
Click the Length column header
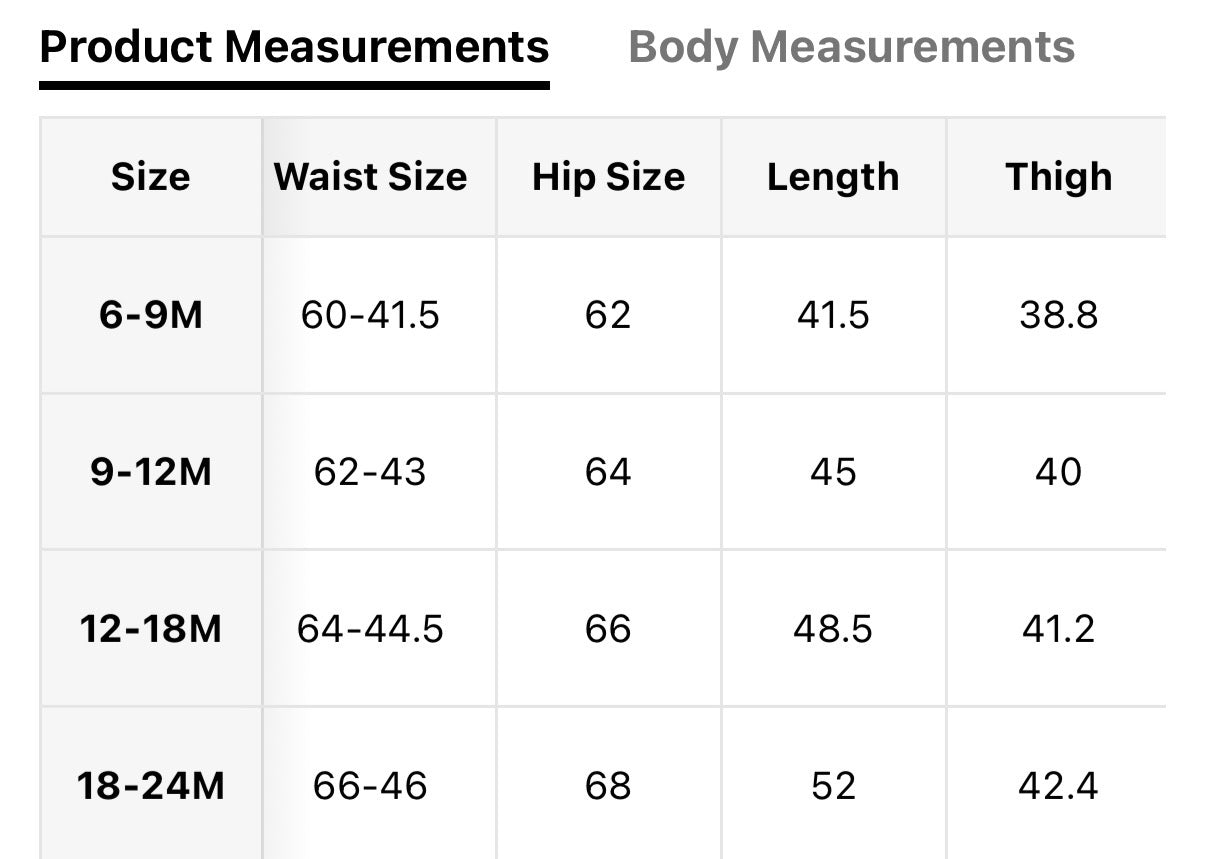point(833,177)
